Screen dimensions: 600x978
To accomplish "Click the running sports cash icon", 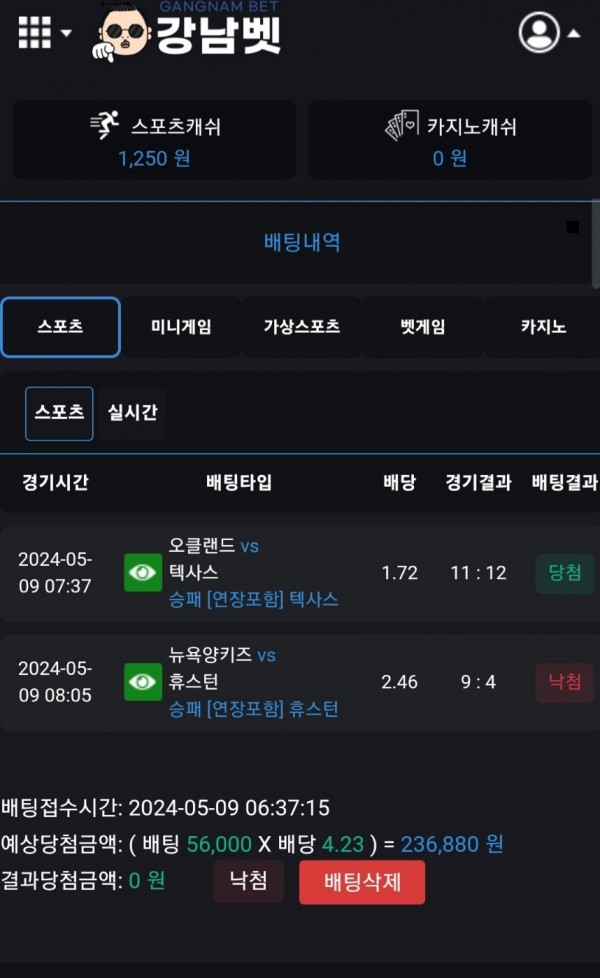I will [104, 126].
